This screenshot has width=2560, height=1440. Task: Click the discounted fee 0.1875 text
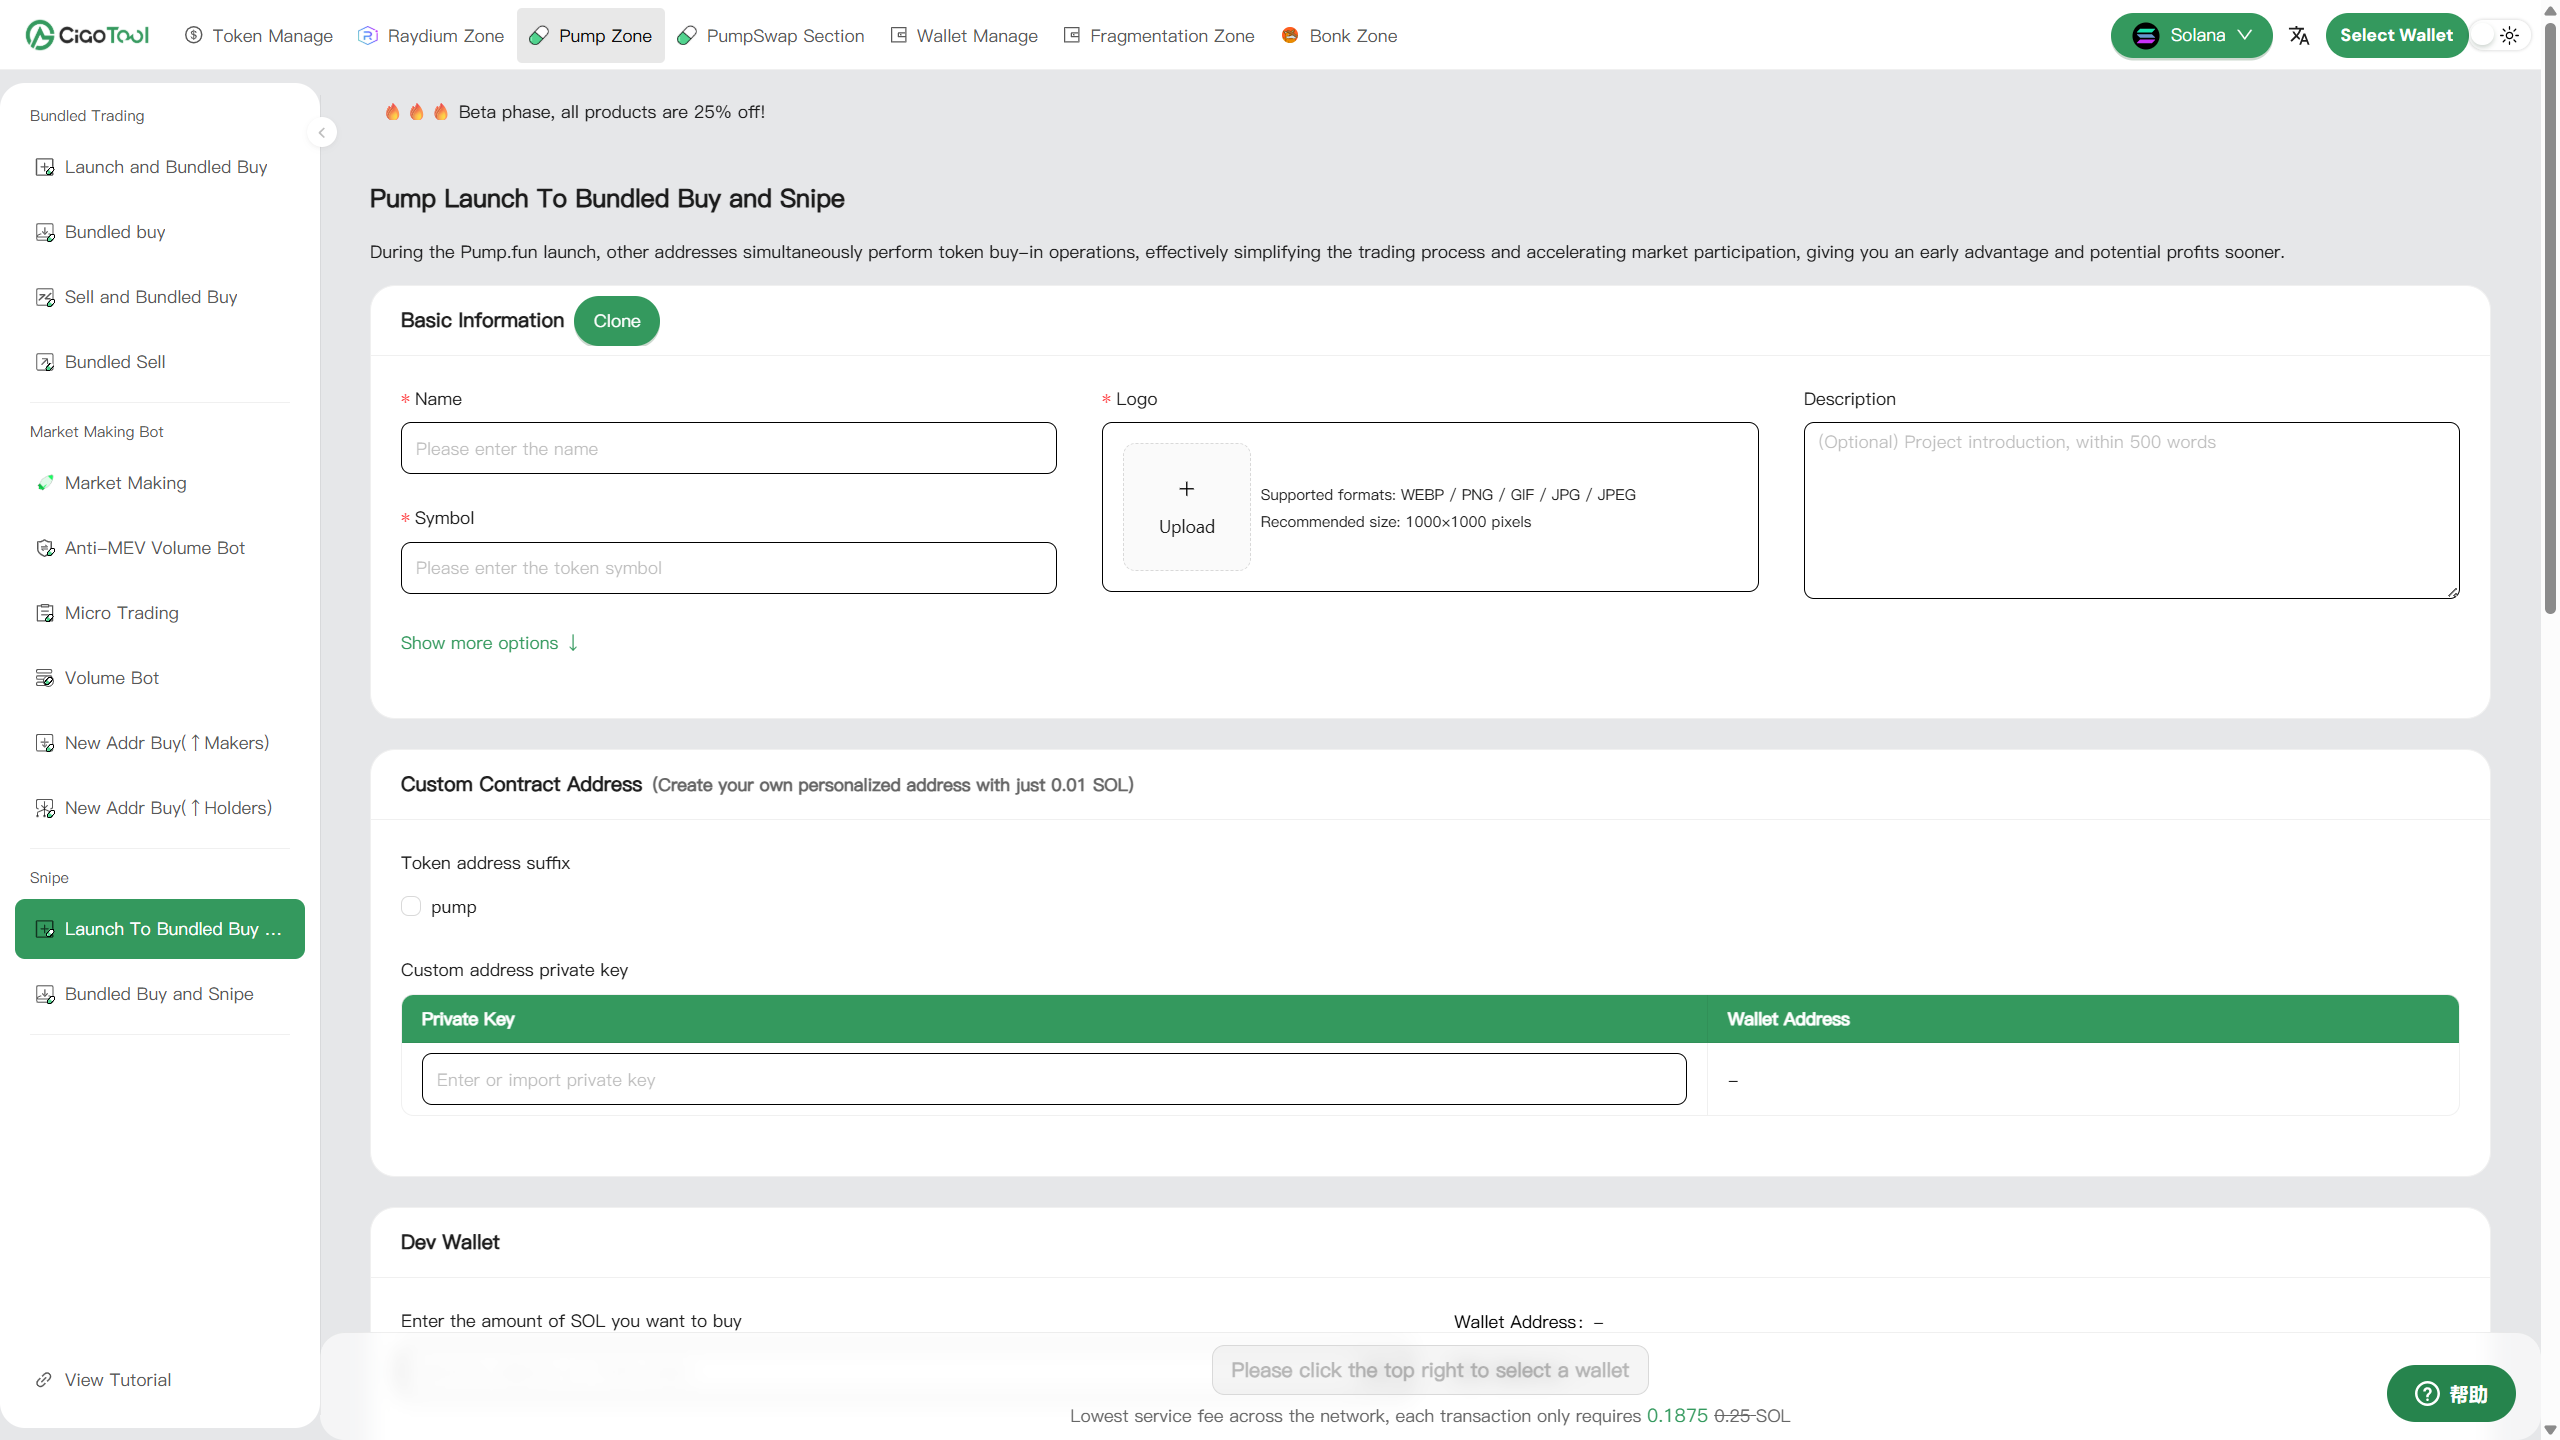(1677, 1416)
